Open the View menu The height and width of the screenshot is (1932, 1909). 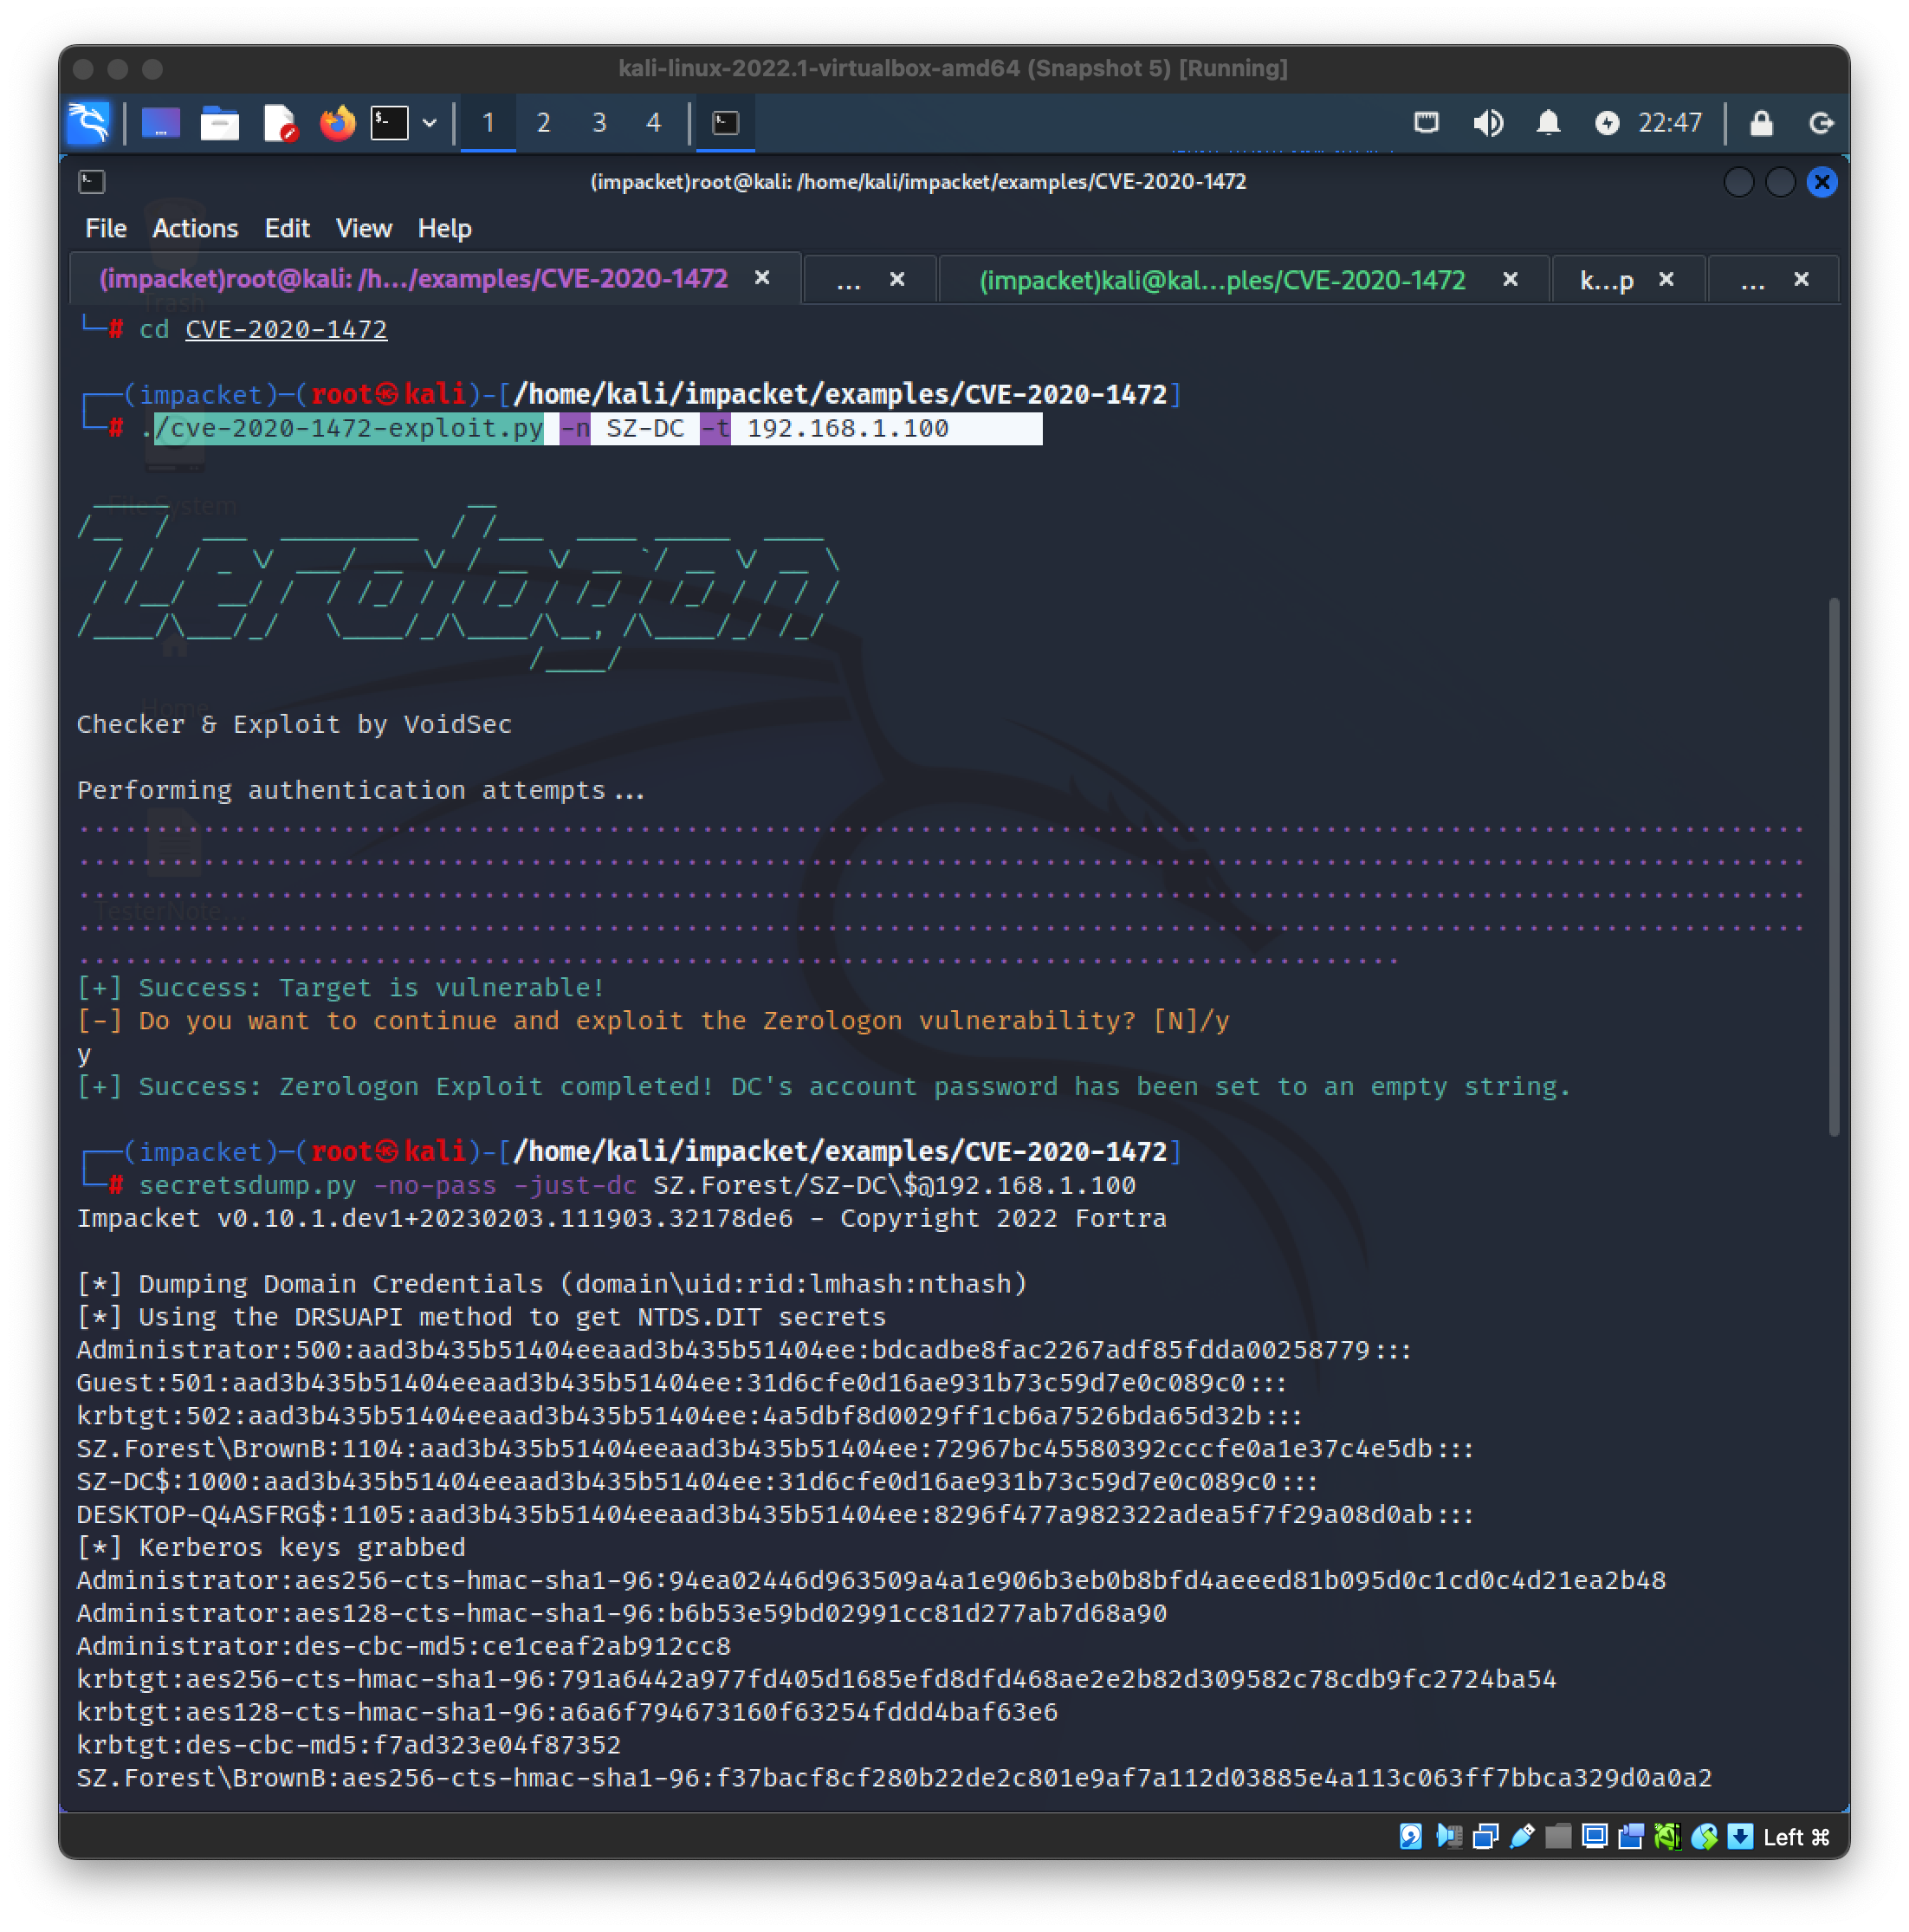364,229
